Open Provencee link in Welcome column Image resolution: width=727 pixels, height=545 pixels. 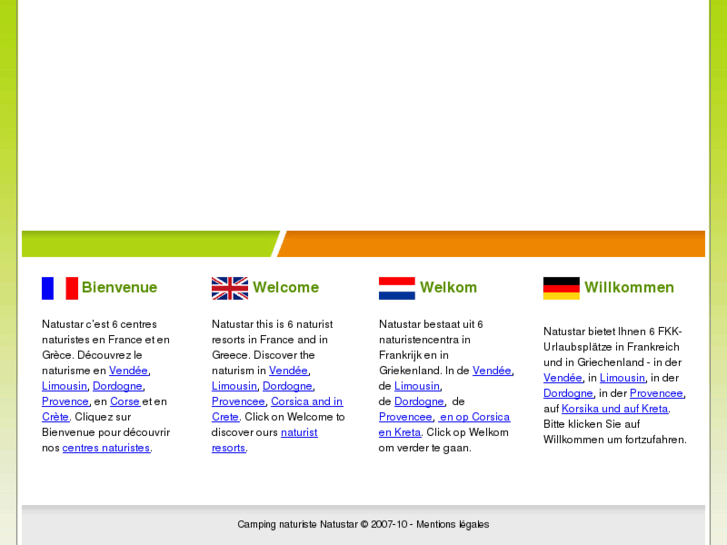tap(238, 401)
